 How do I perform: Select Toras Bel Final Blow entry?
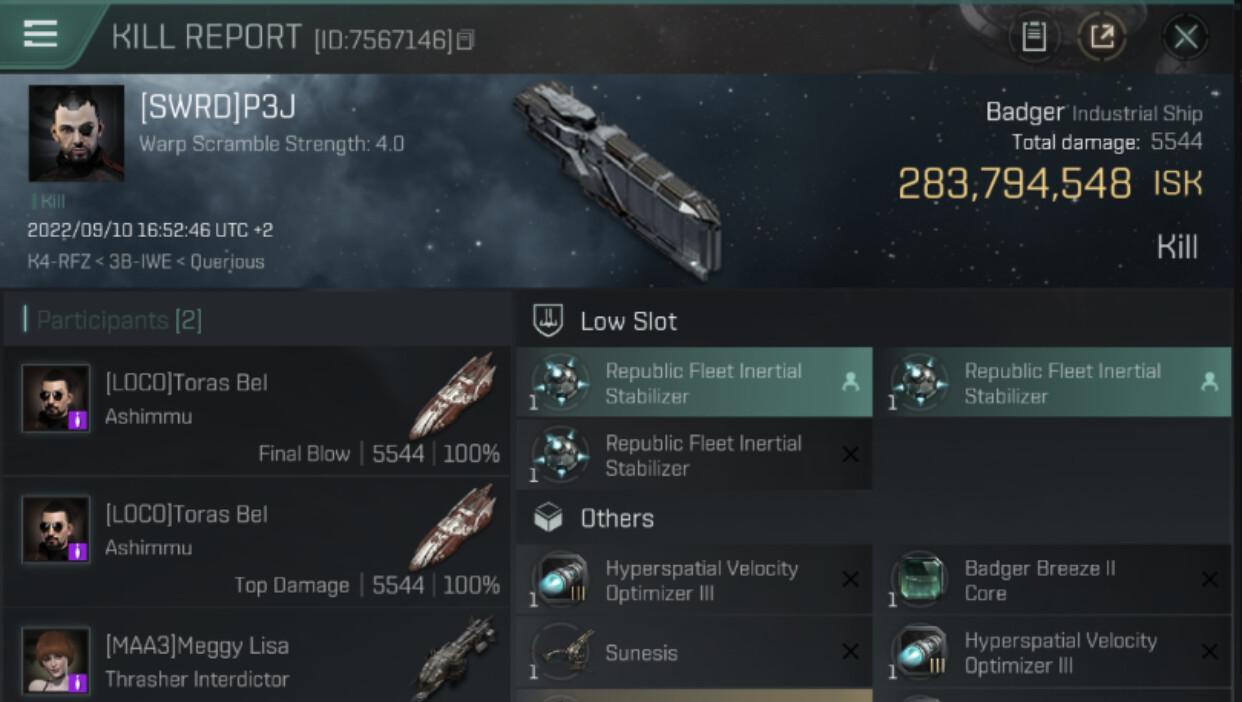tap(256, 412)
